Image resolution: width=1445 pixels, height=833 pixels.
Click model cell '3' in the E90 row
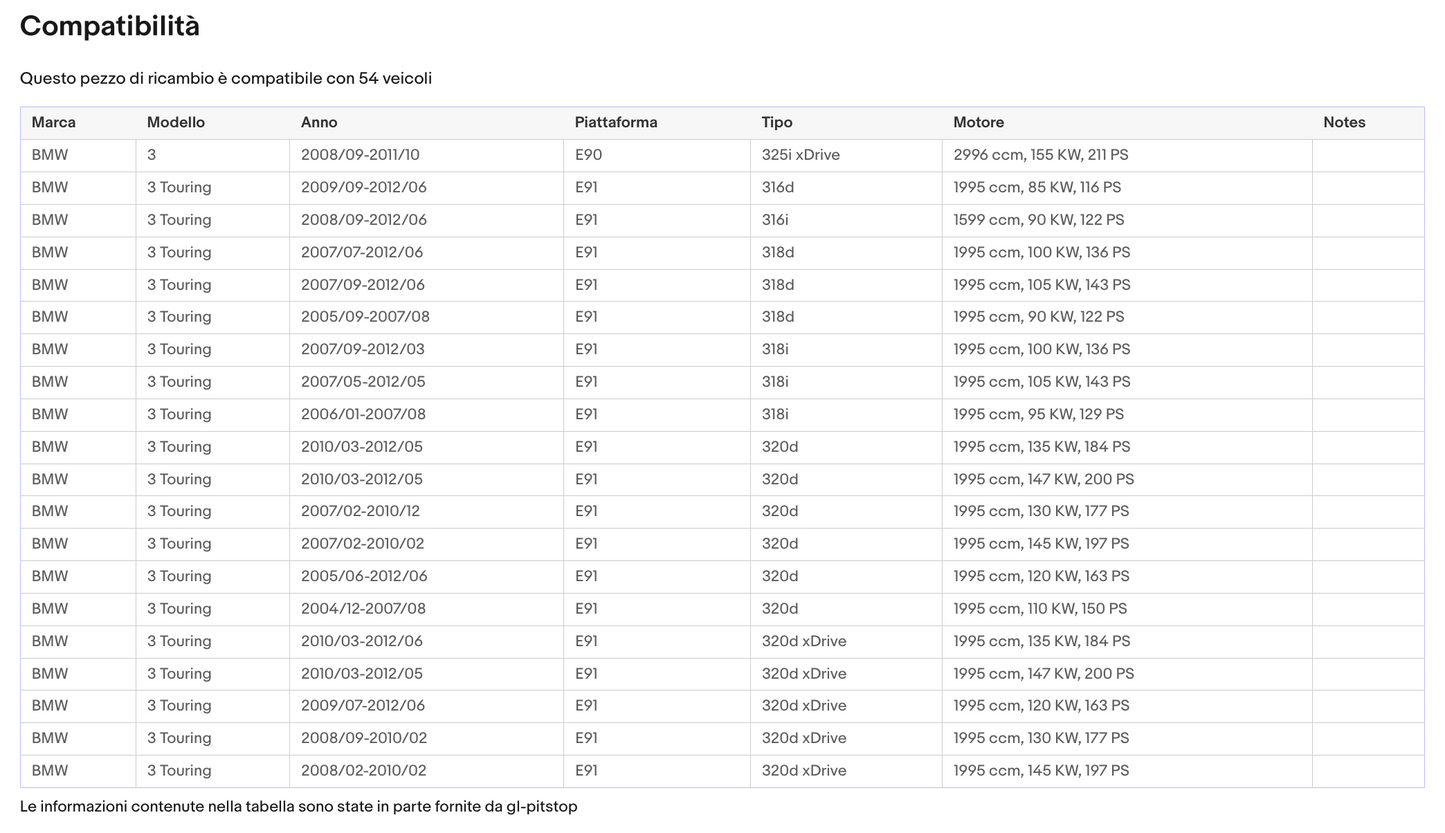213,155
